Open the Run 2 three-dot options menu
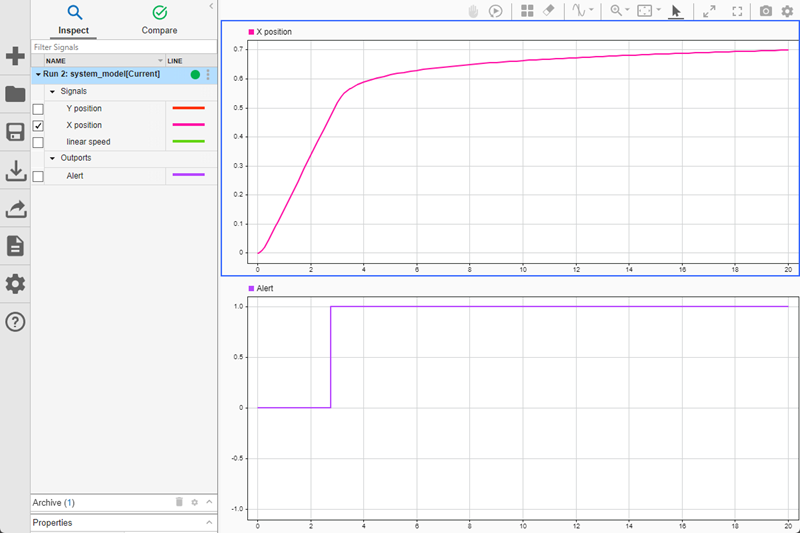The height and width of the screenshot is (533, 800). coord(208,74)
